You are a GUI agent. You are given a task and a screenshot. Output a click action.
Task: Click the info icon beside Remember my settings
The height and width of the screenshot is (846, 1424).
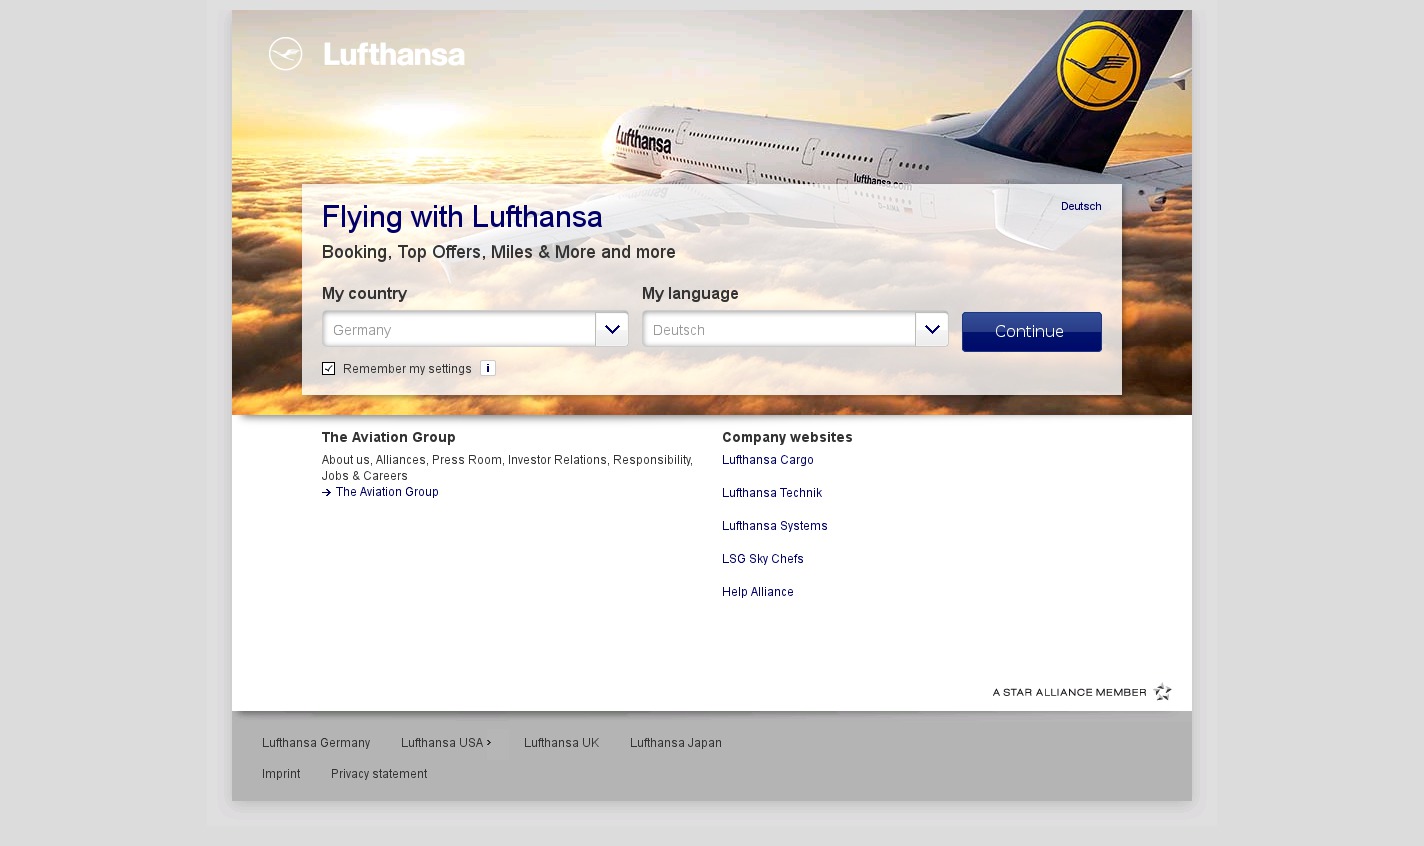point(488,368)
